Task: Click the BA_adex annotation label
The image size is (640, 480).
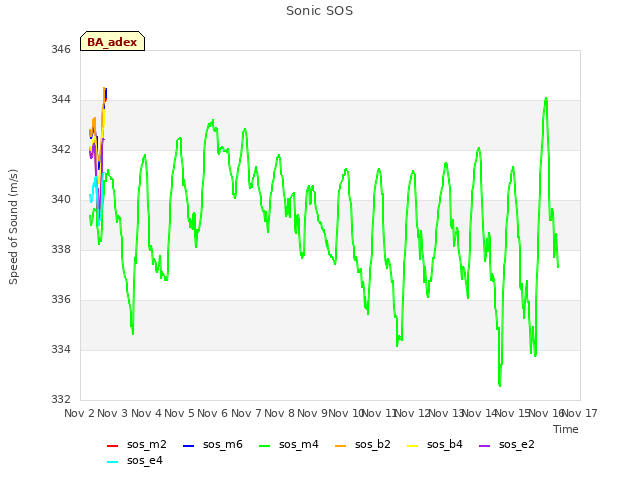Action: coord(112,41)
